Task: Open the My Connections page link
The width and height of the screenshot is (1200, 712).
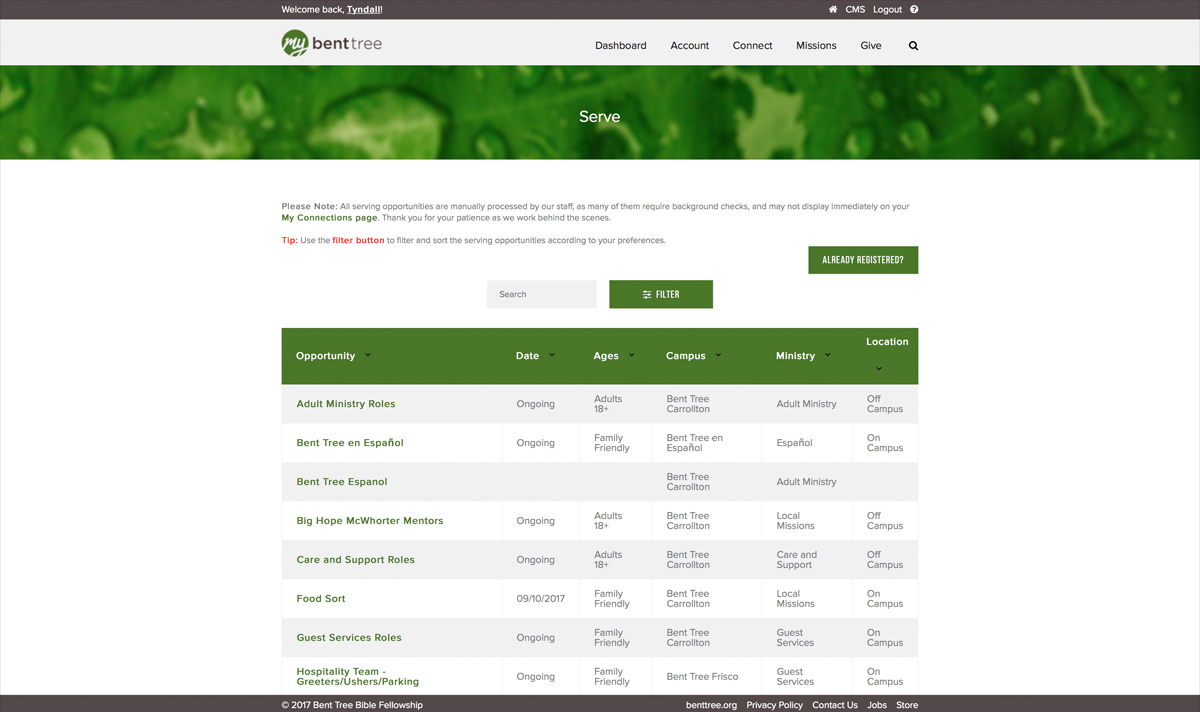Action: [329, 217]
